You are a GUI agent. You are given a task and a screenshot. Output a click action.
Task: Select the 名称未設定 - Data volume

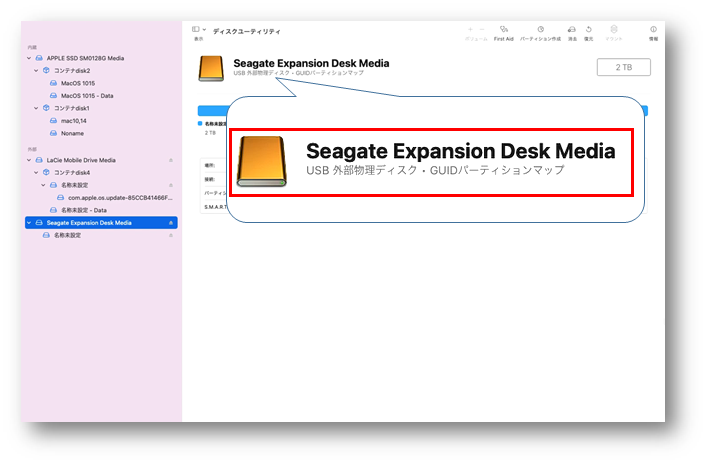84,210
